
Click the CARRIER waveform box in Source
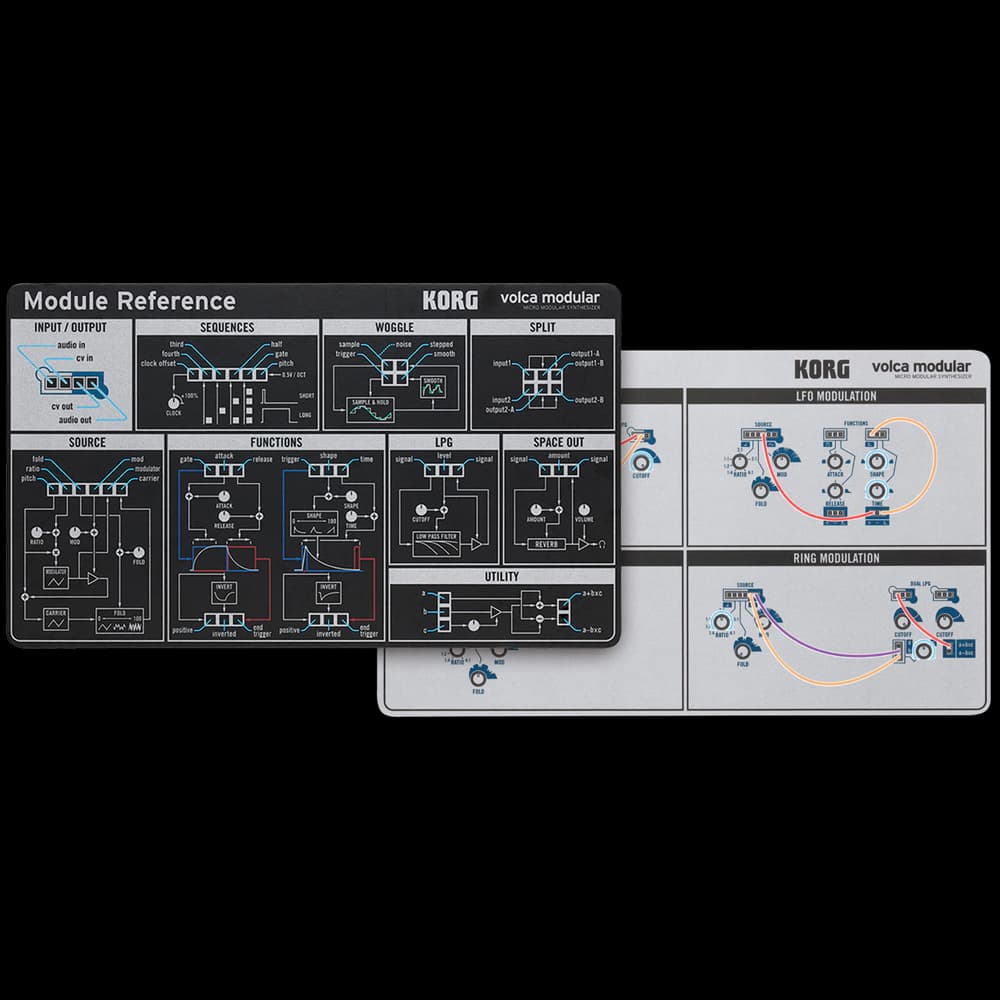(56, 620)
